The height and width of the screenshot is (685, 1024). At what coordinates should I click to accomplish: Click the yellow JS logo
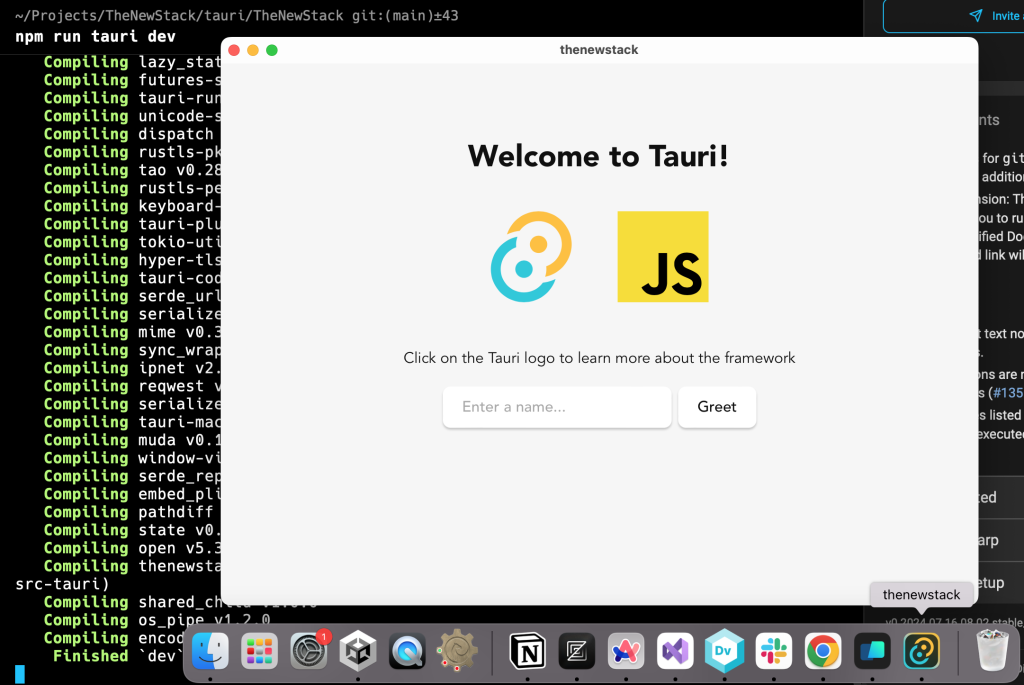point(663,257)
